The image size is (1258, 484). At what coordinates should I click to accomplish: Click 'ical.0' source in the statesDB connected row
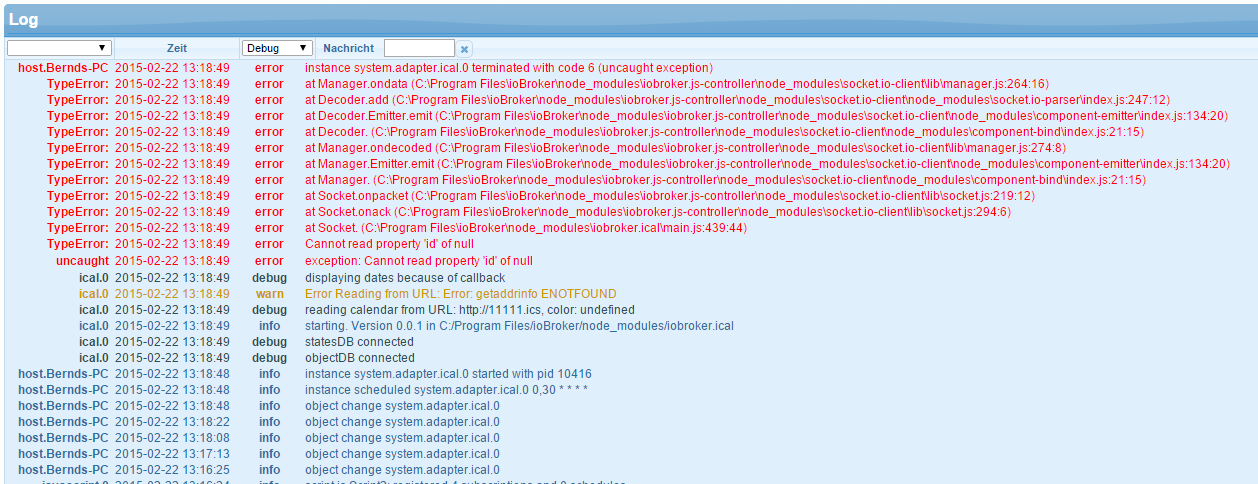(x=93, y=342)
